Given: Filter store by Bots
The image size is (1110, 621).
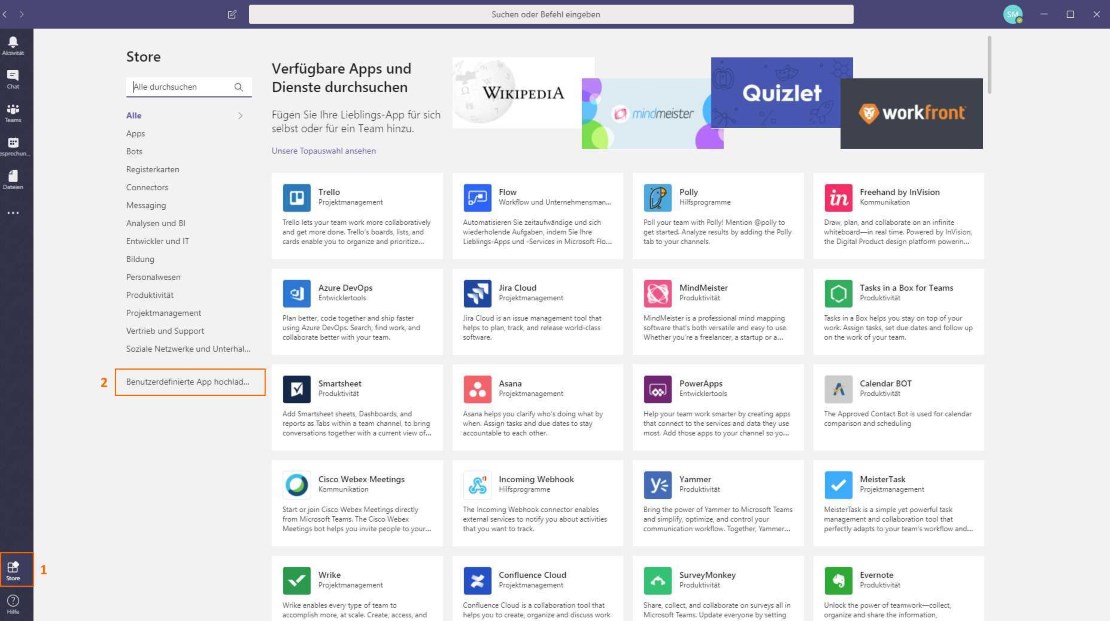Looking at the screenshot, I should coord(135,151).
